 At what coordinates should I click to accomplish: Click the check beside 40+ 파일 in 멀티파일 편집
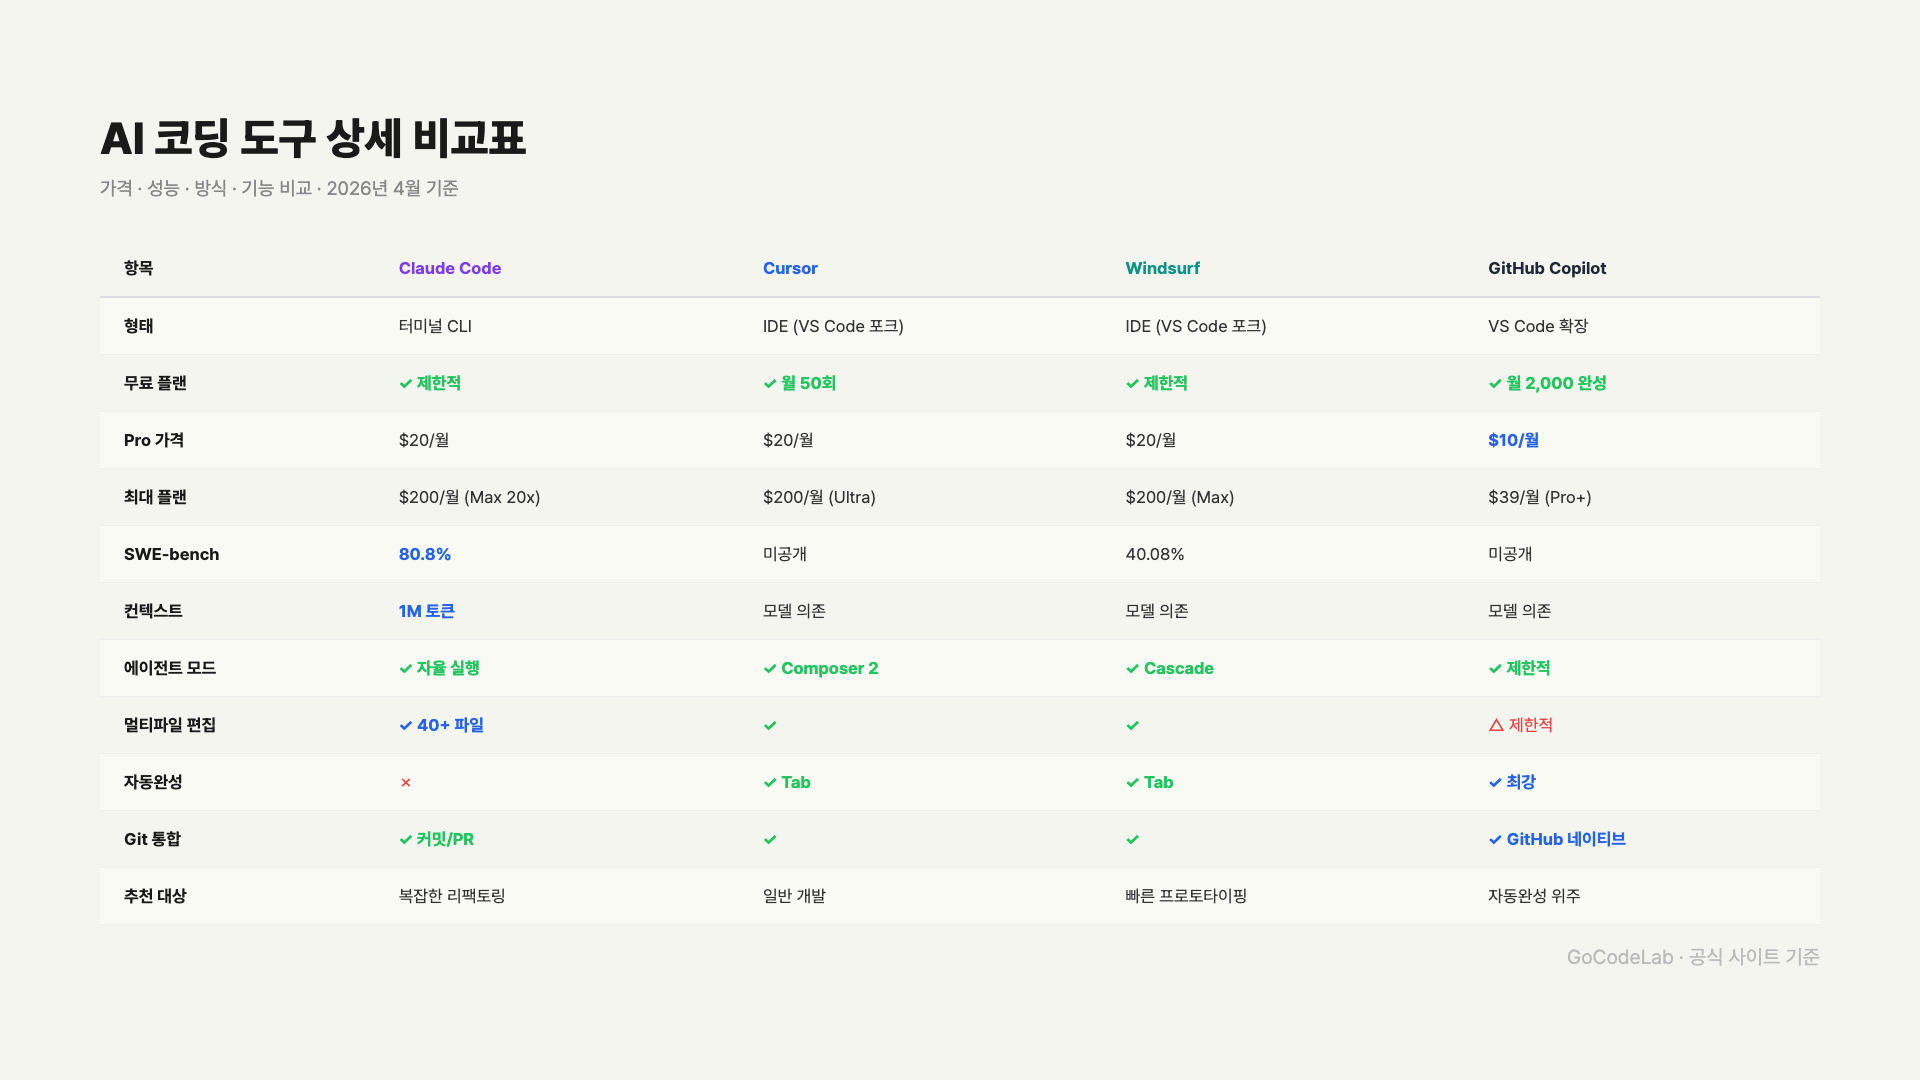click(x=405, y=725)
